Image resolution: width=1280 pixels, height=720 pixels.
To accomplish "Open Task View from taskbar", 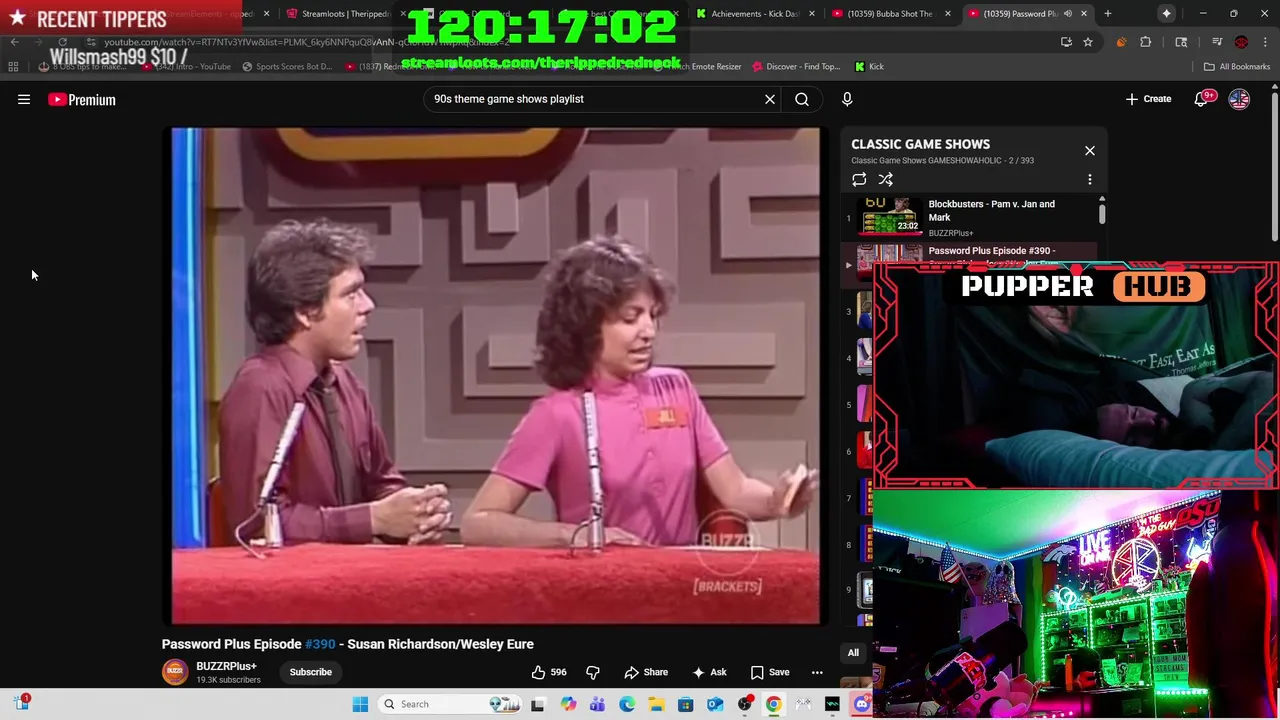I will tap(538, 704).
